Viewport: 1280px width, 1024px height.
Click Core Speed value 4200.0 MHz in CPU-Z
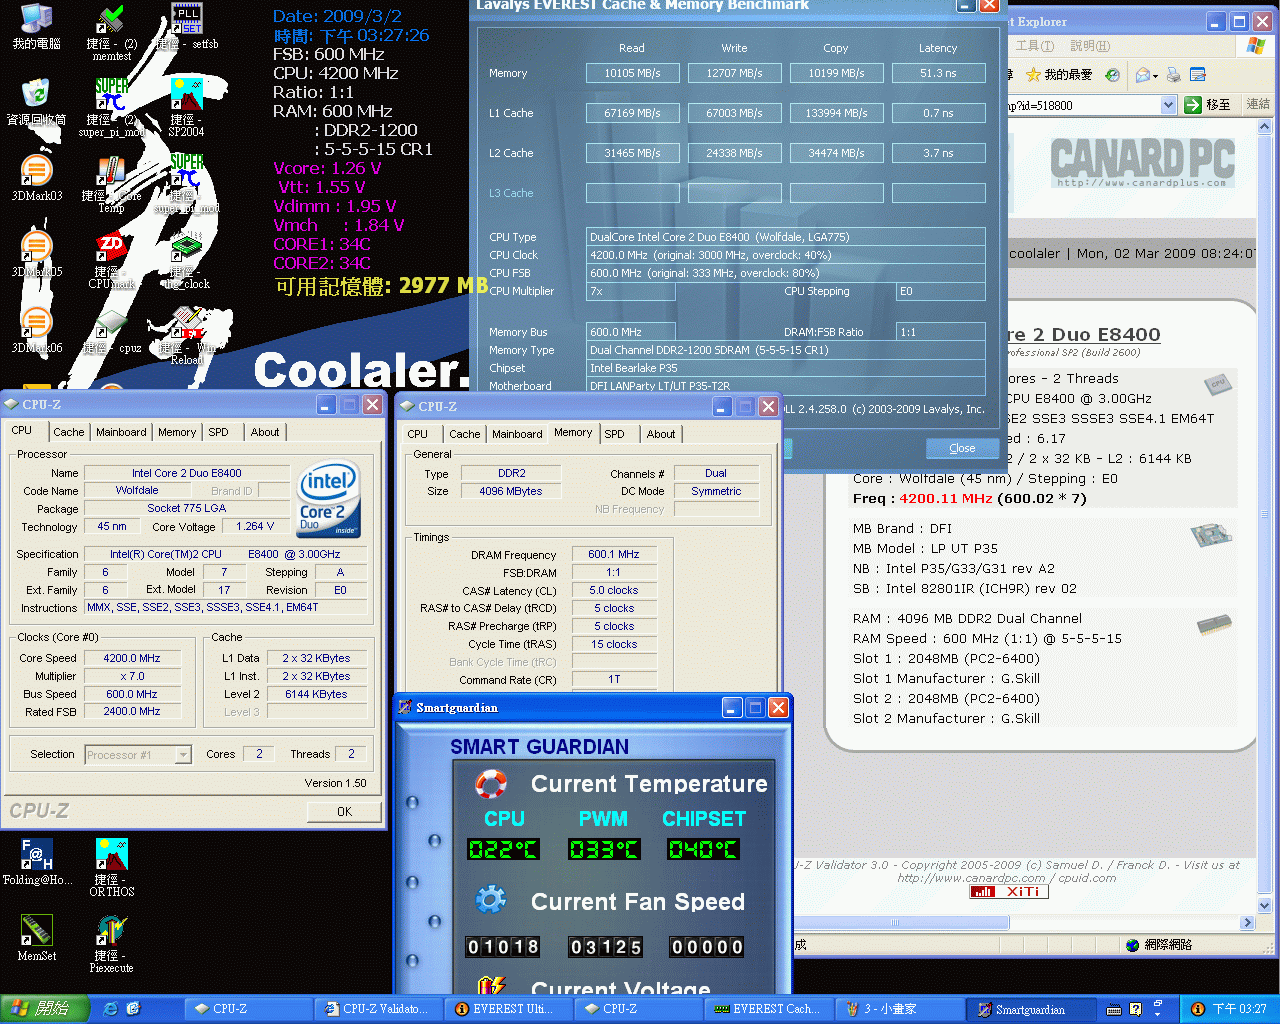pyautogui.click(x=132, y=658)
